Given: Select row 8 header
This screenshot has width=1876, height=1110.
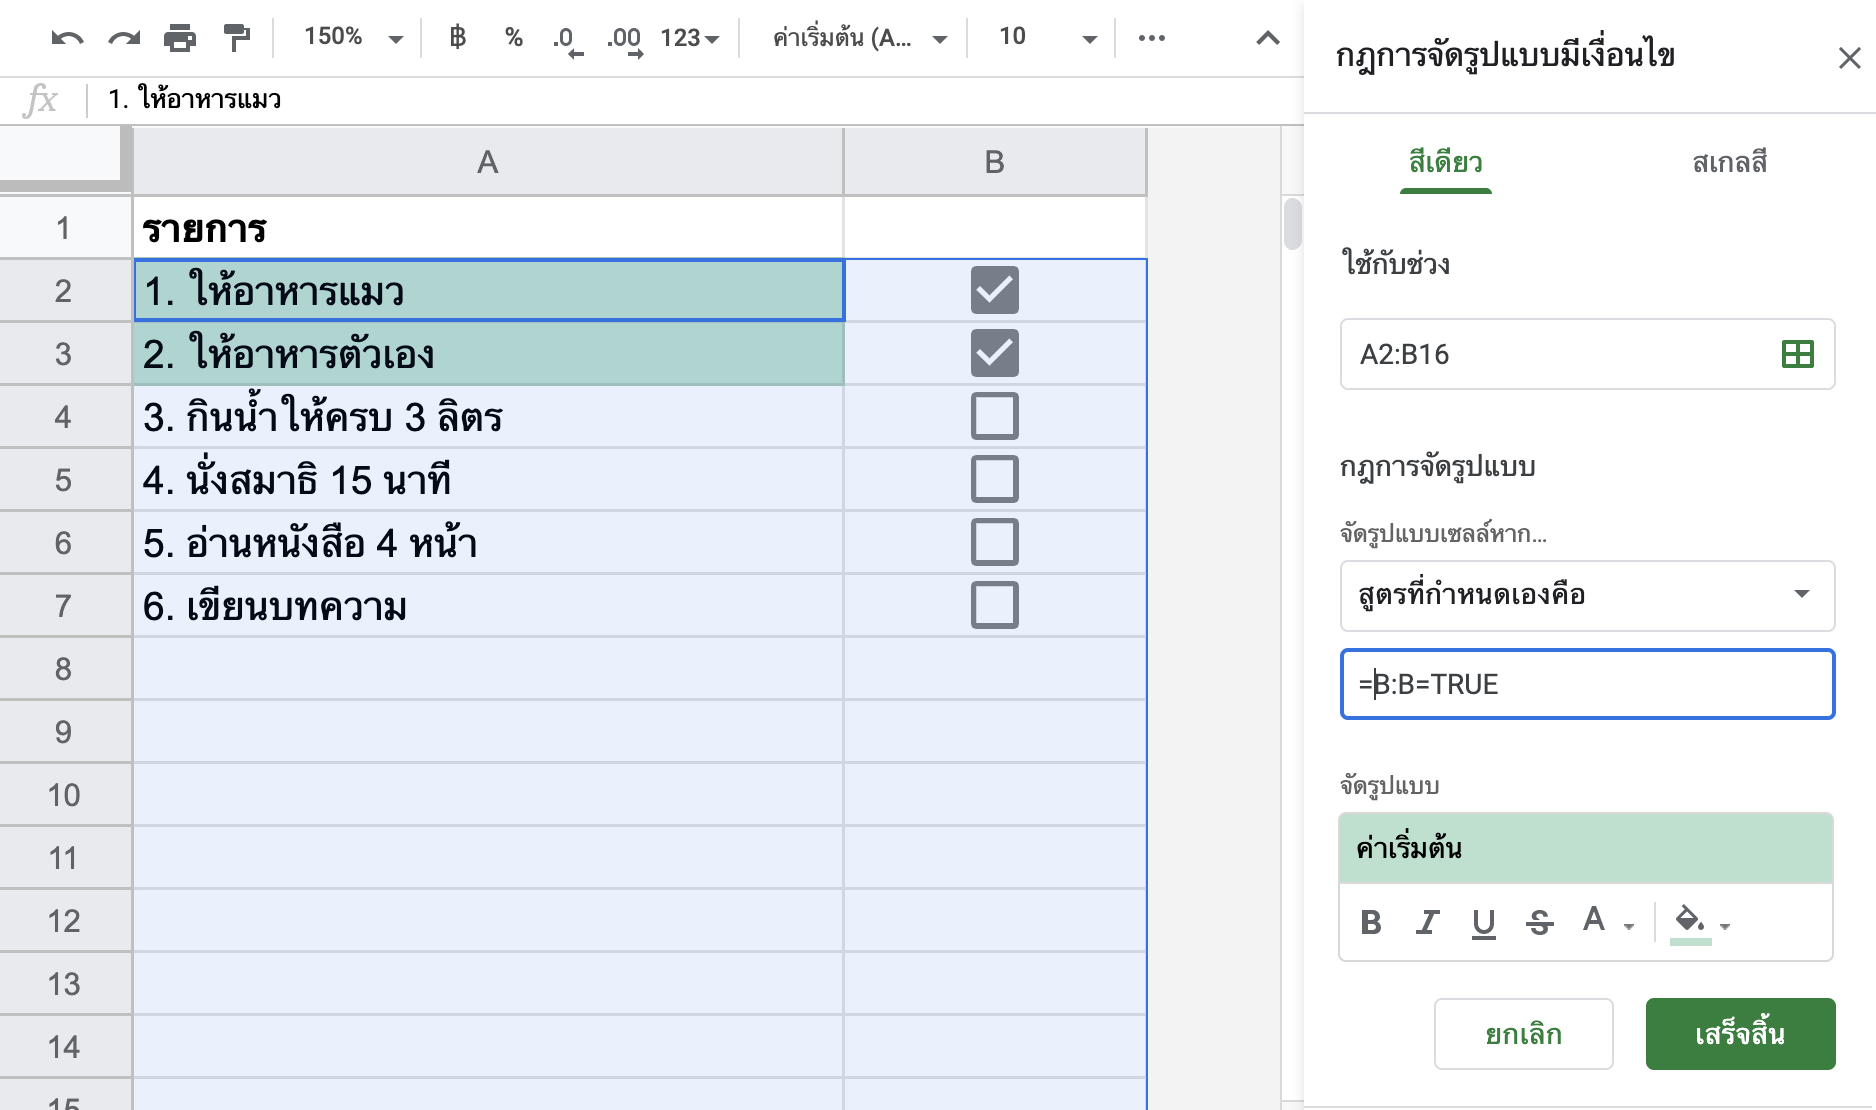Looking at the screenshot, I should pyautogui.click(x=64, y=669).
